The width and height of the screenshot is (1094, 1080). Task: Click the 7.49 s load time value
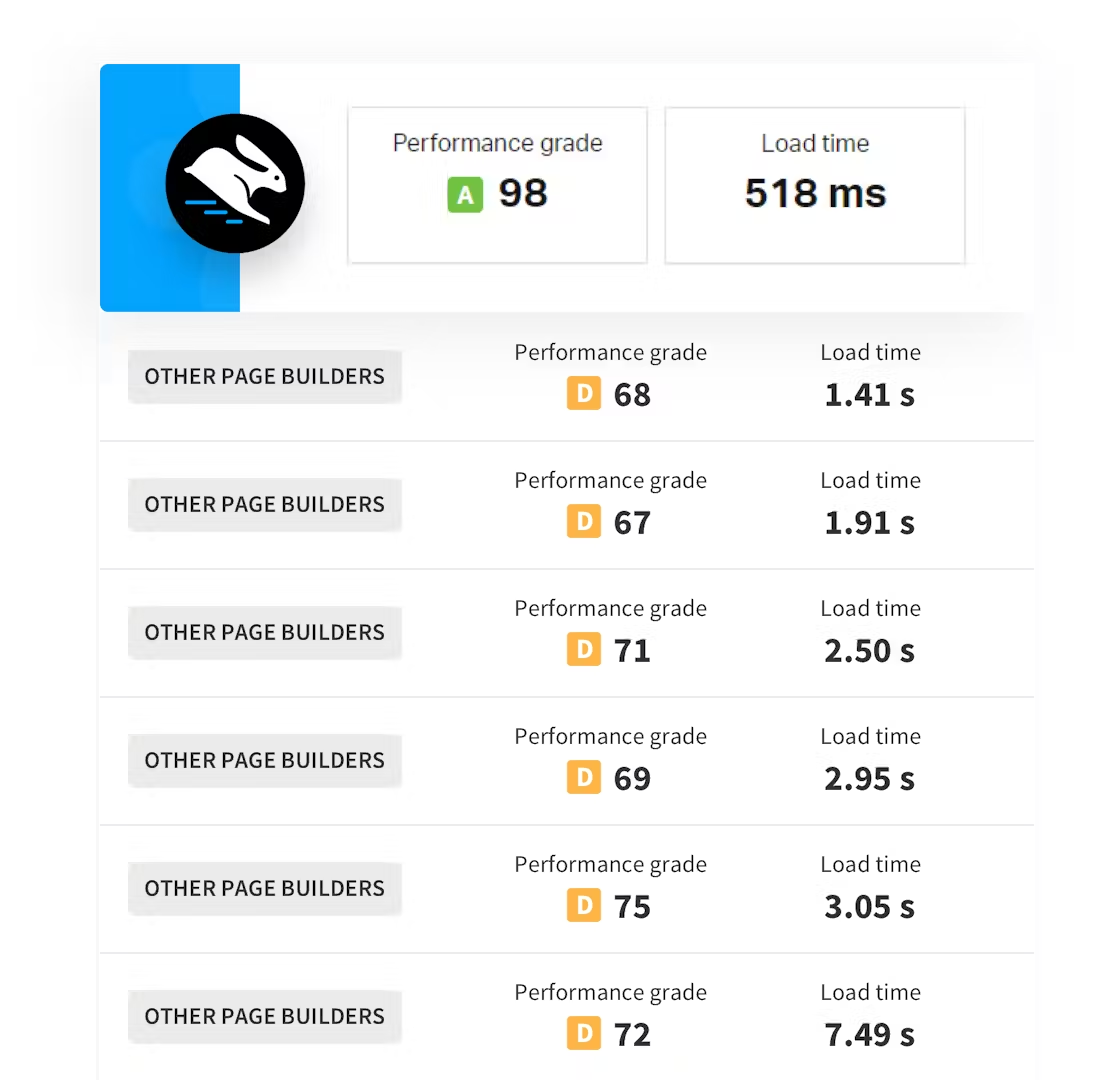point(869,1035)
